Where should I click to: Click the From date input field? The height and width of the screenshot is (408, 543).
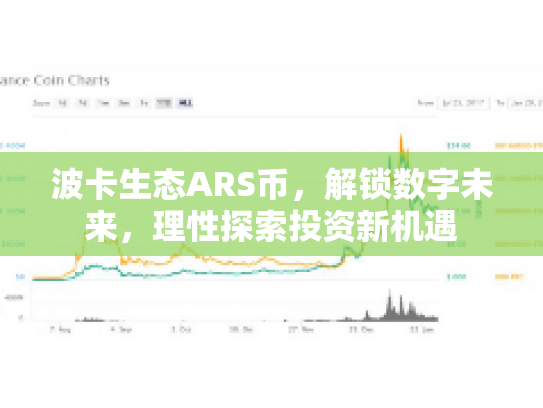[464, 103]
